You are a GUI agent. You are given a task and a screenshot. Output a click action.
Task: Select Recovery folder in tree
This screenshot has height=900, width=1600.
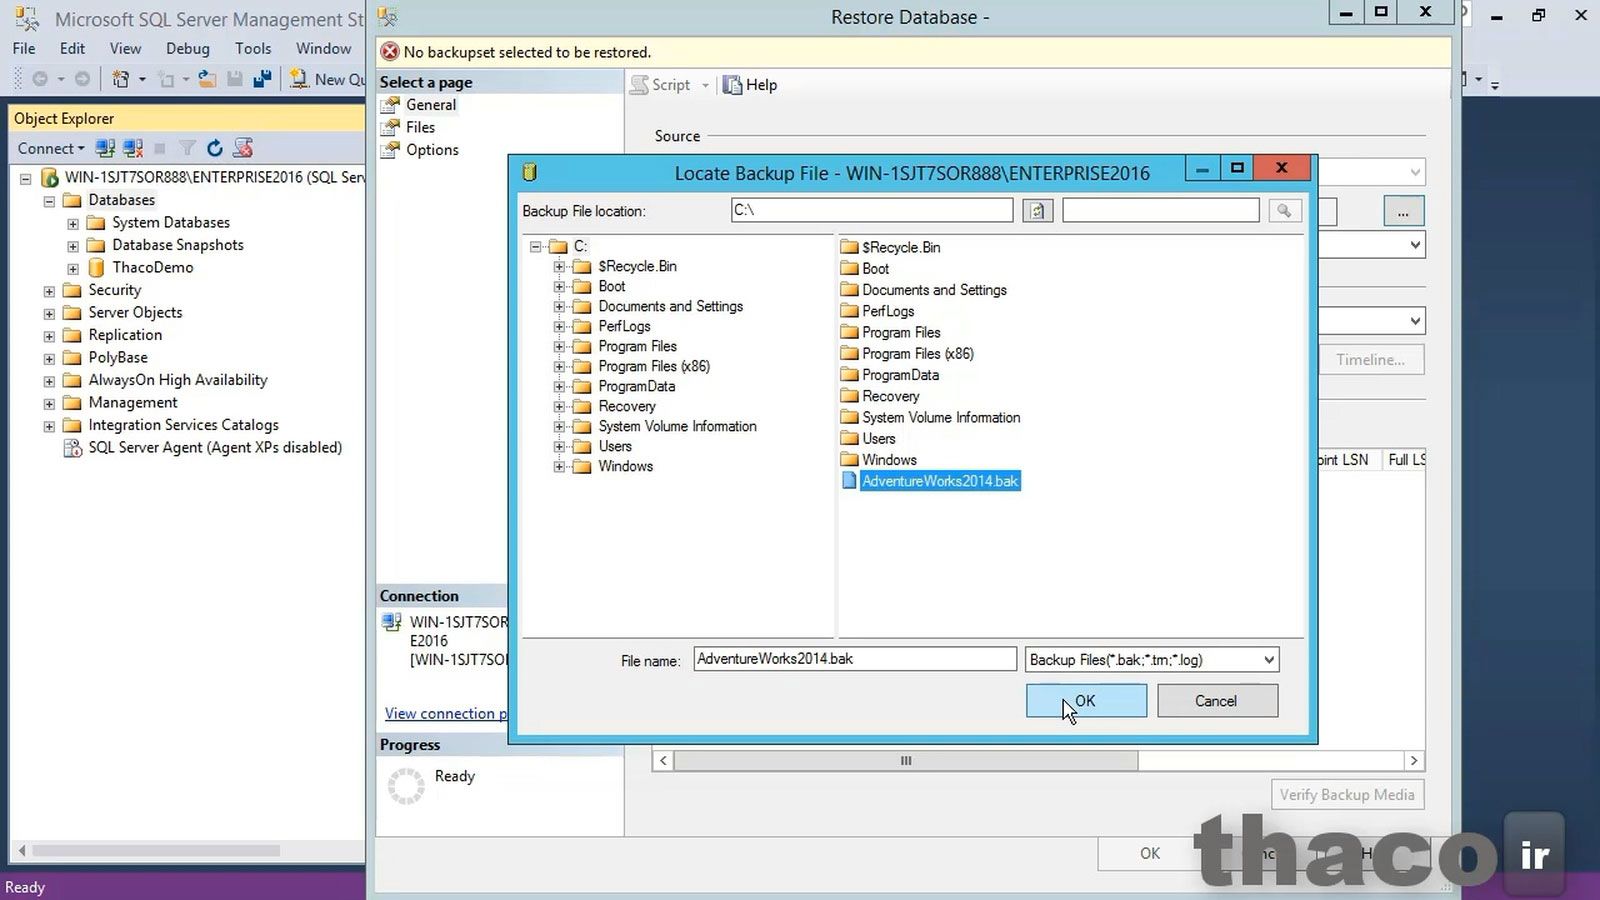tap(627, 406)
